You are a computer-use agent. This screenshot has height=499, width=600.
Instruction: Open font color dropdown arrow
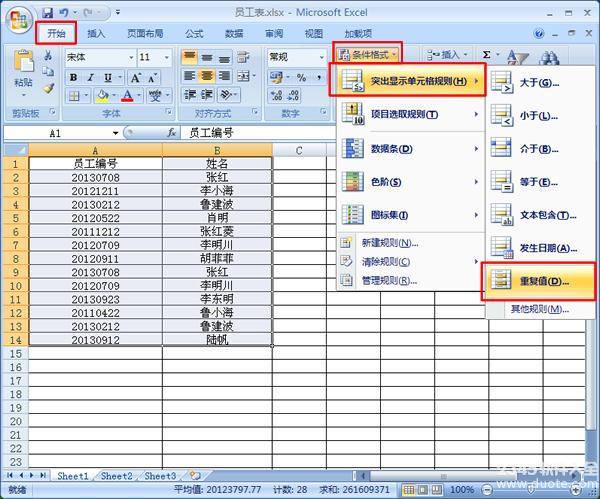pyautogui.click(x=139, y=96)
